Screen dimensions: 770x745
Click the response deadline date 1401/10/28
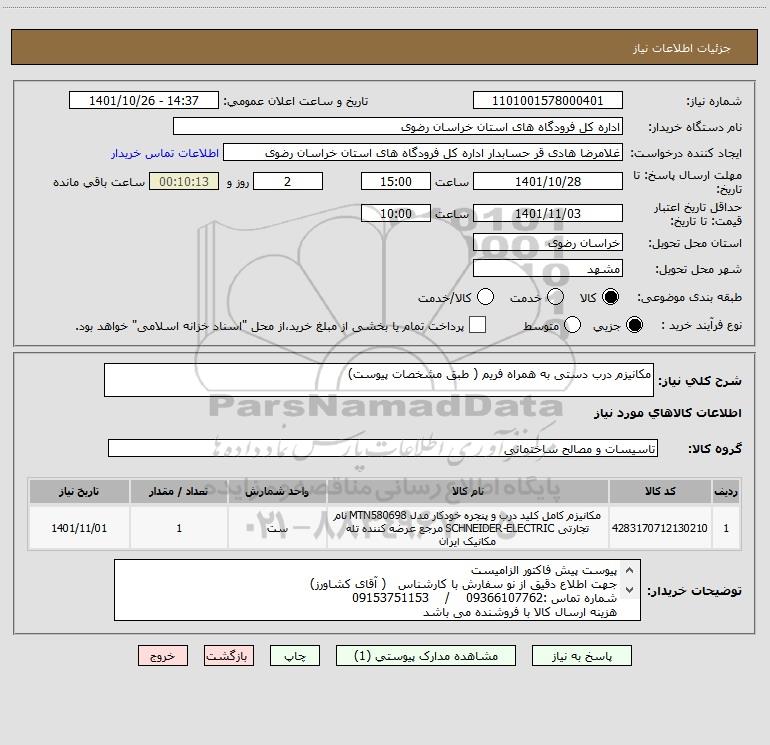point(548,181)
